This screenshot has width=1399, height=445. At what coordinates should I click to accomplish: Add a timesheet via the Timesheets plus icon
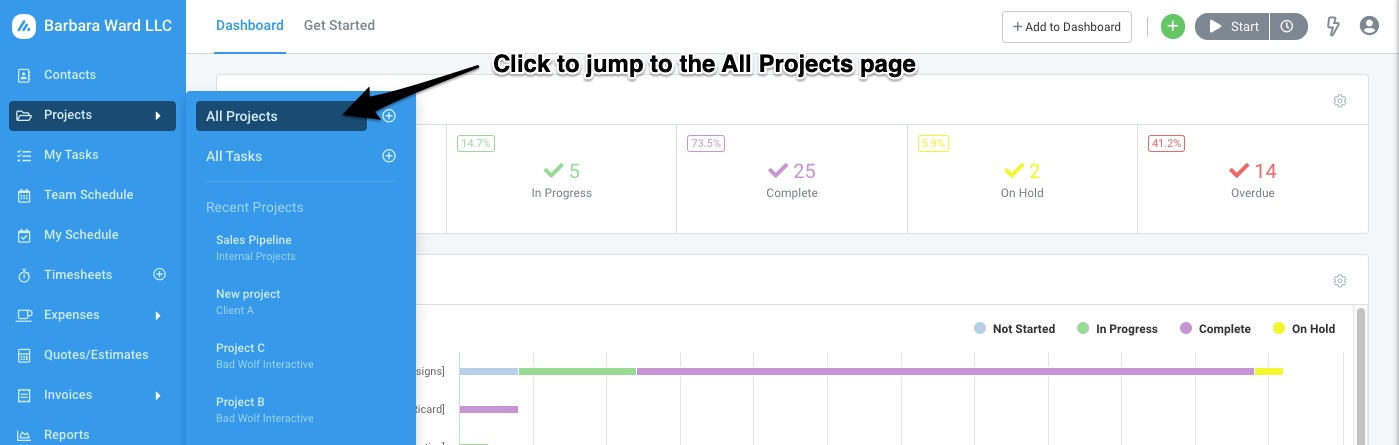click(x=159, y=274)
